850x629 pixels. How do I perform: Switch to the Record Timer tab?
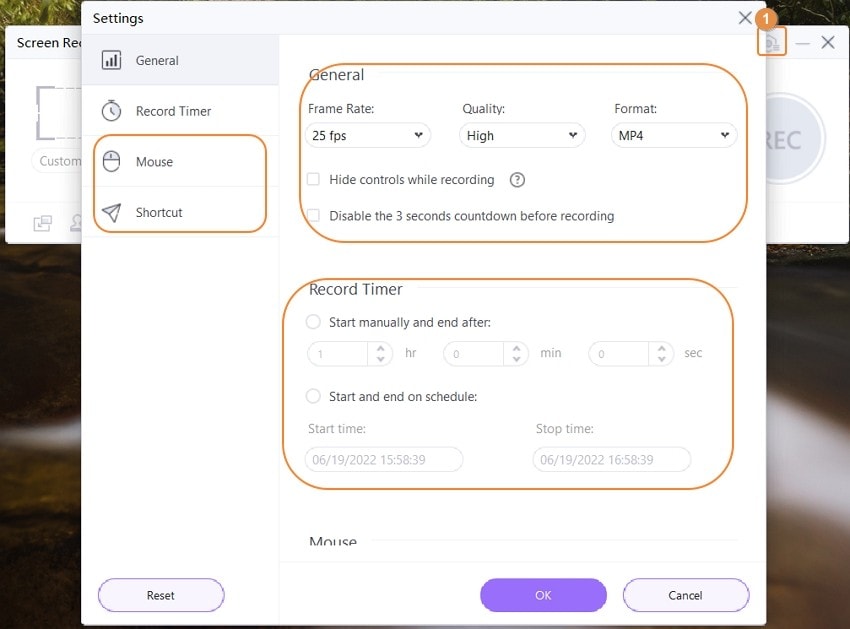point(180,111)
